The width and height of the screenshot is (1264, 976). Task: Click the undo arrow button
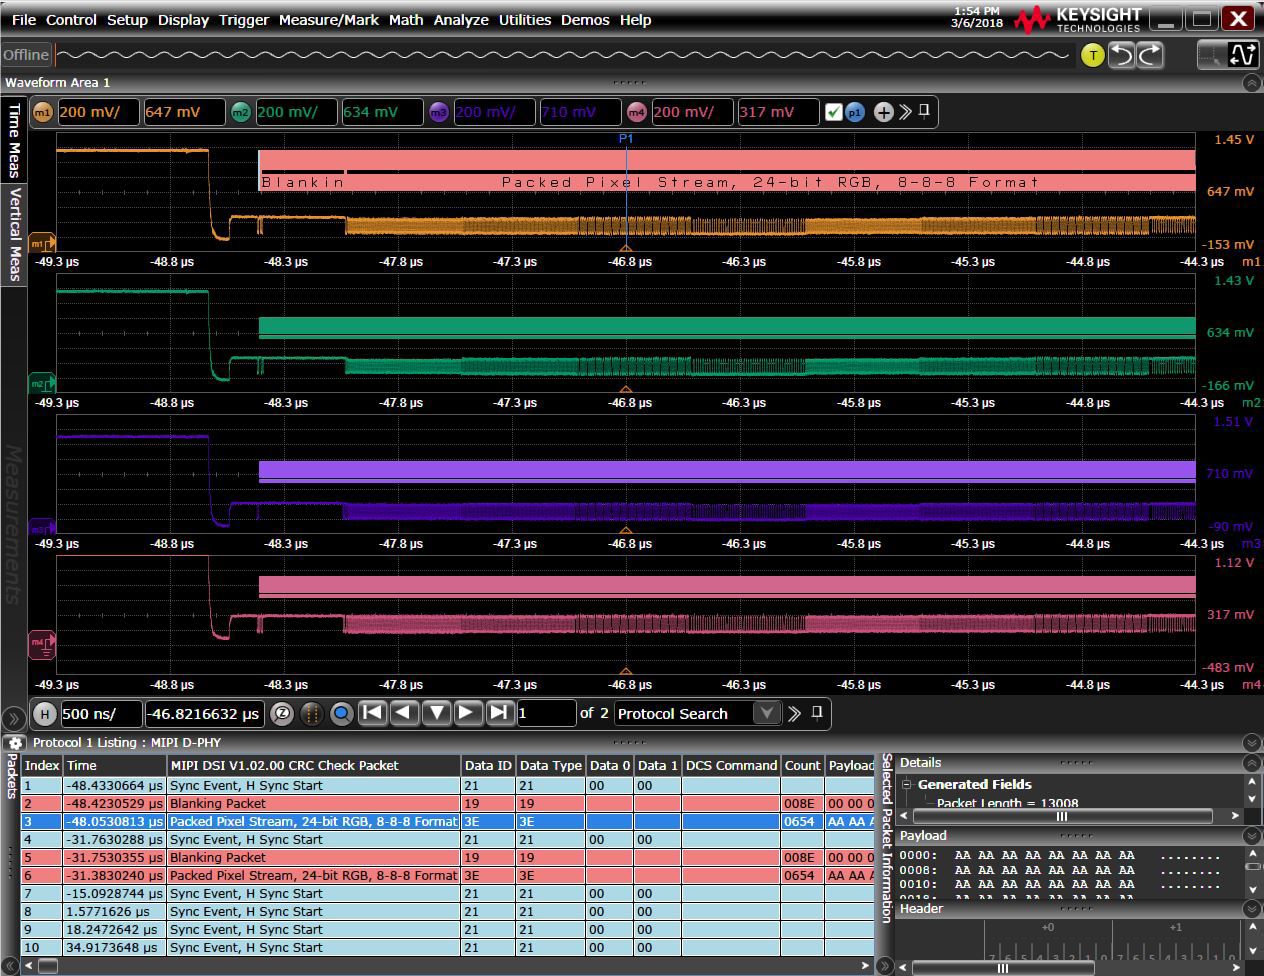click(x=1122, y=55)
